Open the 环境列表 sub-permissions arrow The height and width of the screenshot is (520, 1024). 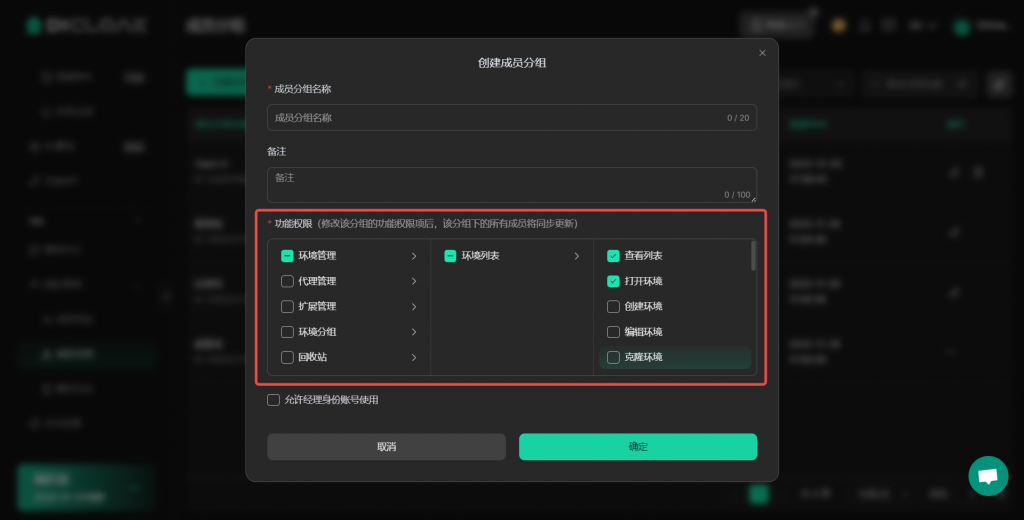576,256
